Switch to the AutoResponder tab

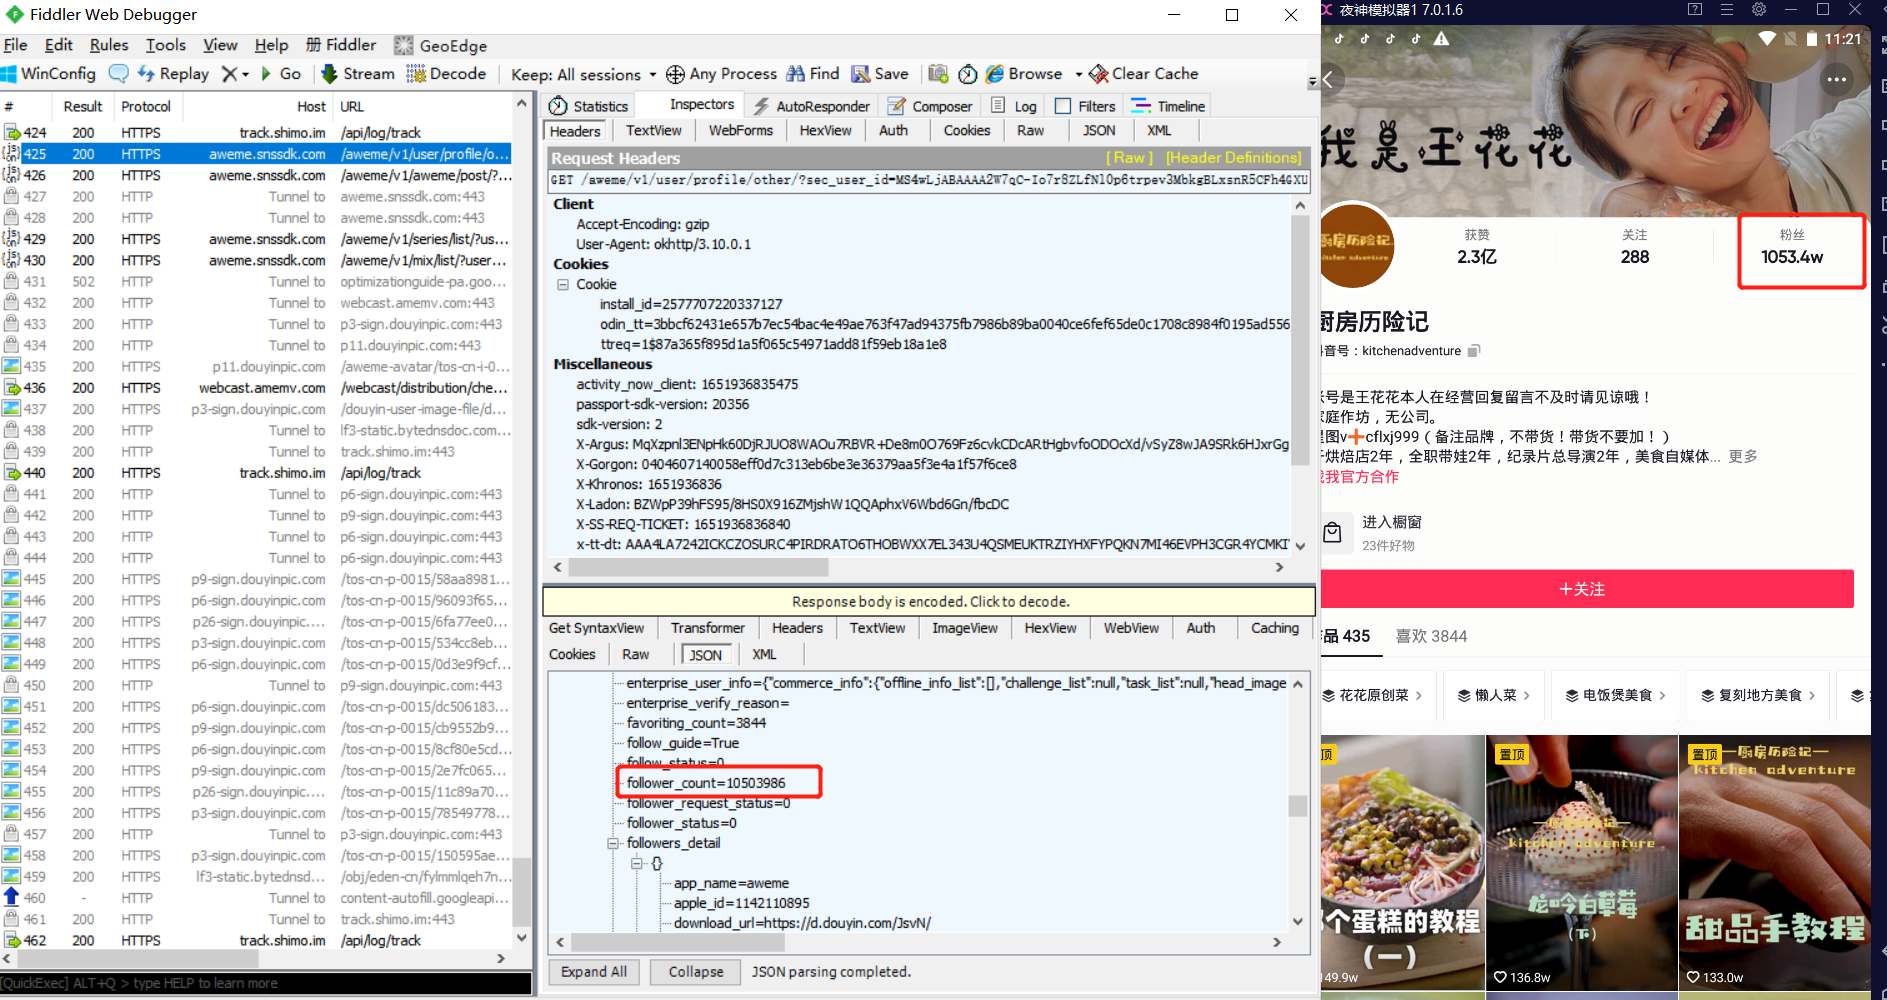[811, 106]
